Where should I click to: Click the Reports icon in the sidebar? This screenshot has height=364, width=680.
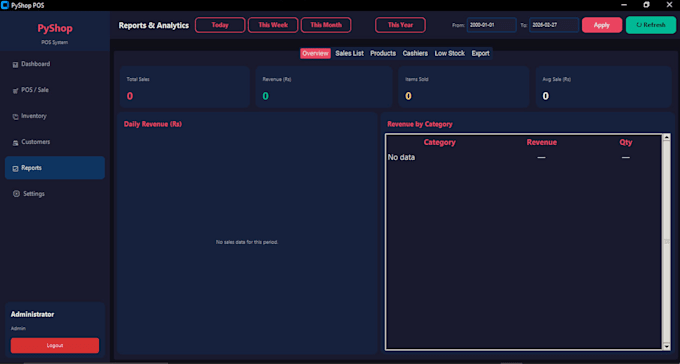[x=15, y=168]
